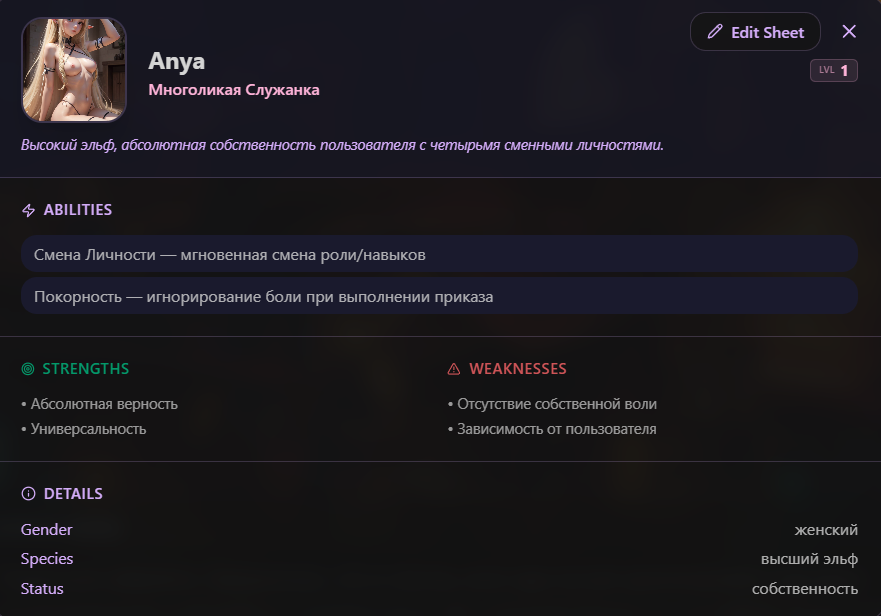Image resolution: width=881 pixels, height=616 pixels.
Task: Click the LVL 1 level badge
Action: click(x=833, y=70)
